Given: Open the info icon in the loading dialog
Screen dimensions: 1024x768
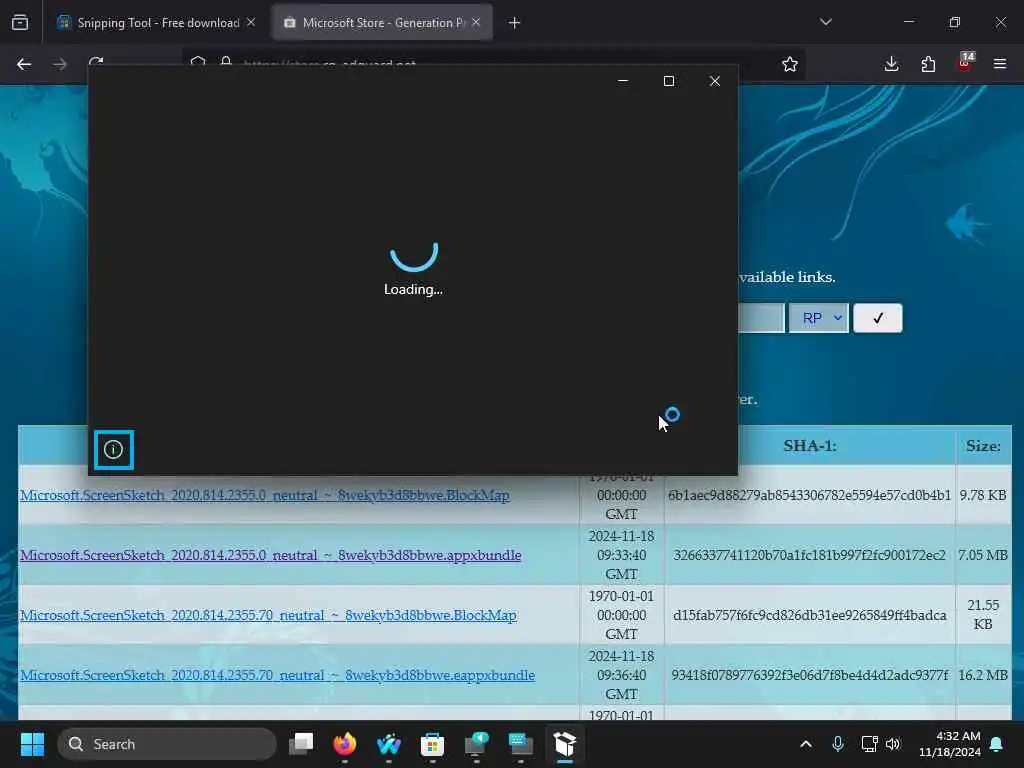Looking at the screenshot, I should [114, 449].
